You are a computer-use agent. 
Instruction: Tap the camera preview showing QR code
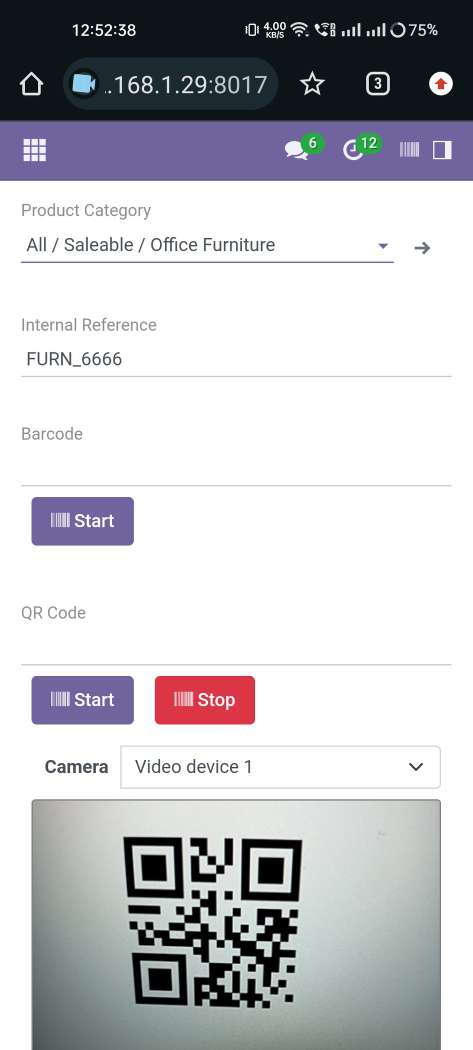(236, 925)
